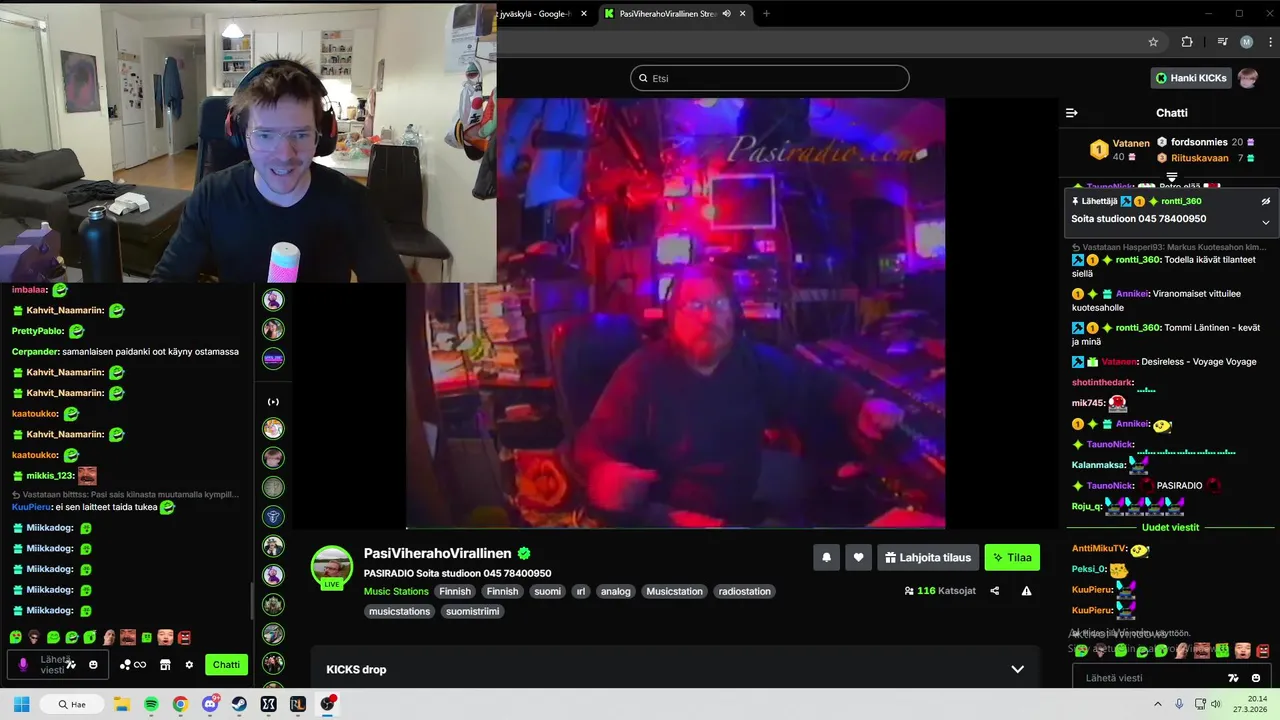Screen dimensions: 1280x720
Task: Select the analog tag
Action: [x=616, y=591]
